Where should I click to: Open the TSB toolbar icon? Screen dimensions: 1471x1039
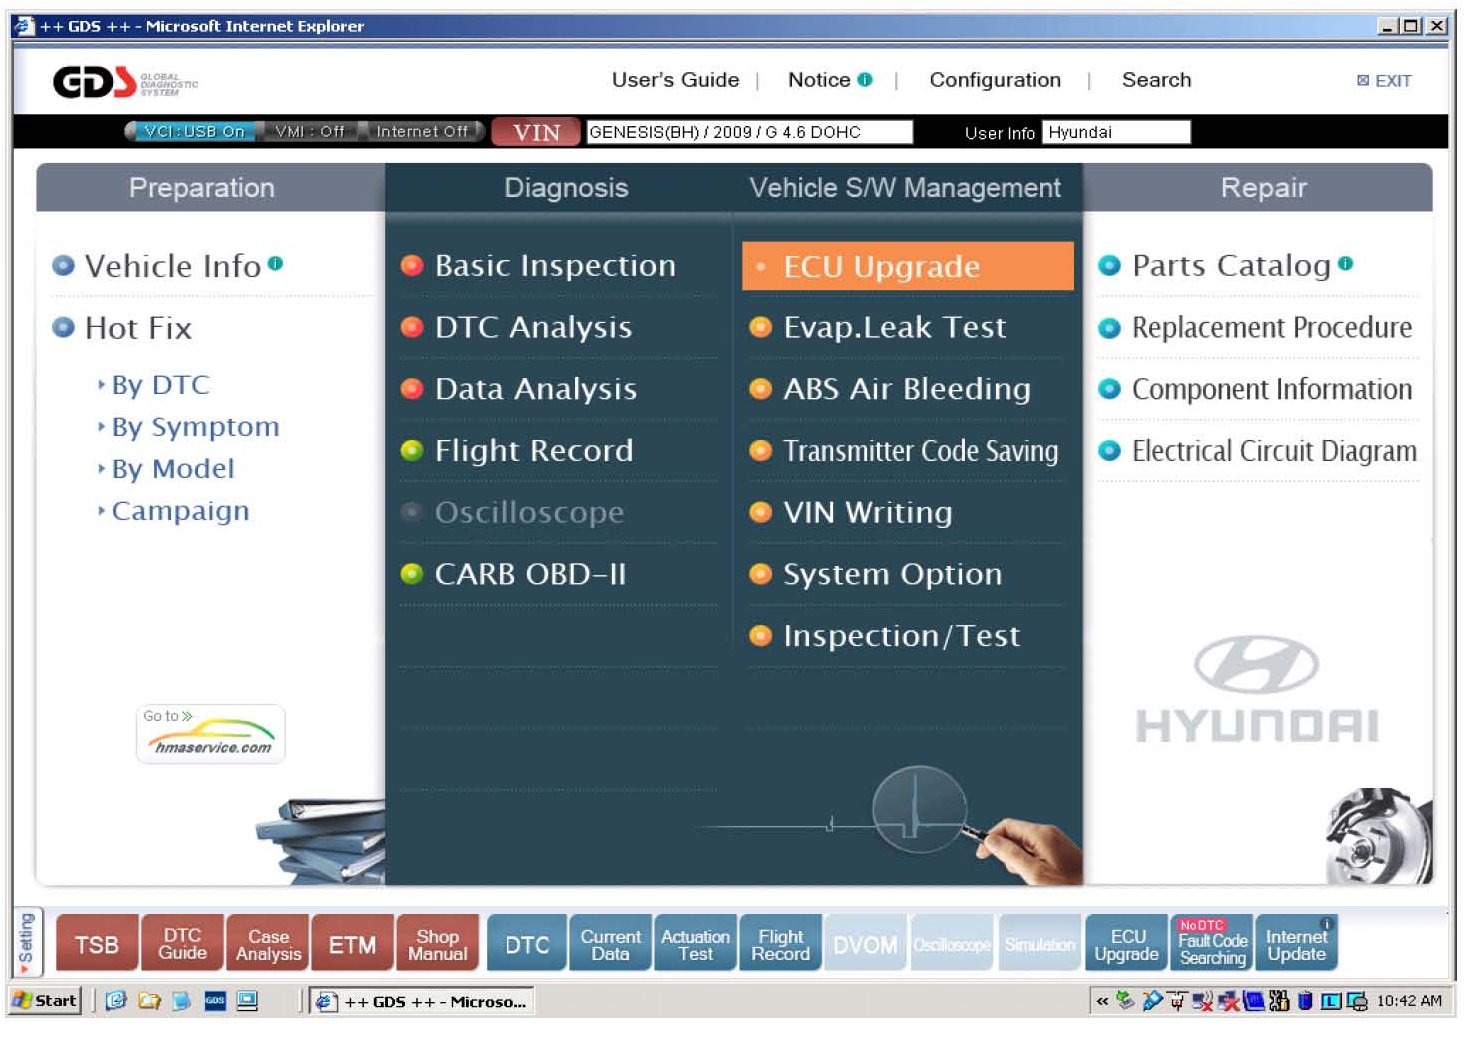[97, 944]
